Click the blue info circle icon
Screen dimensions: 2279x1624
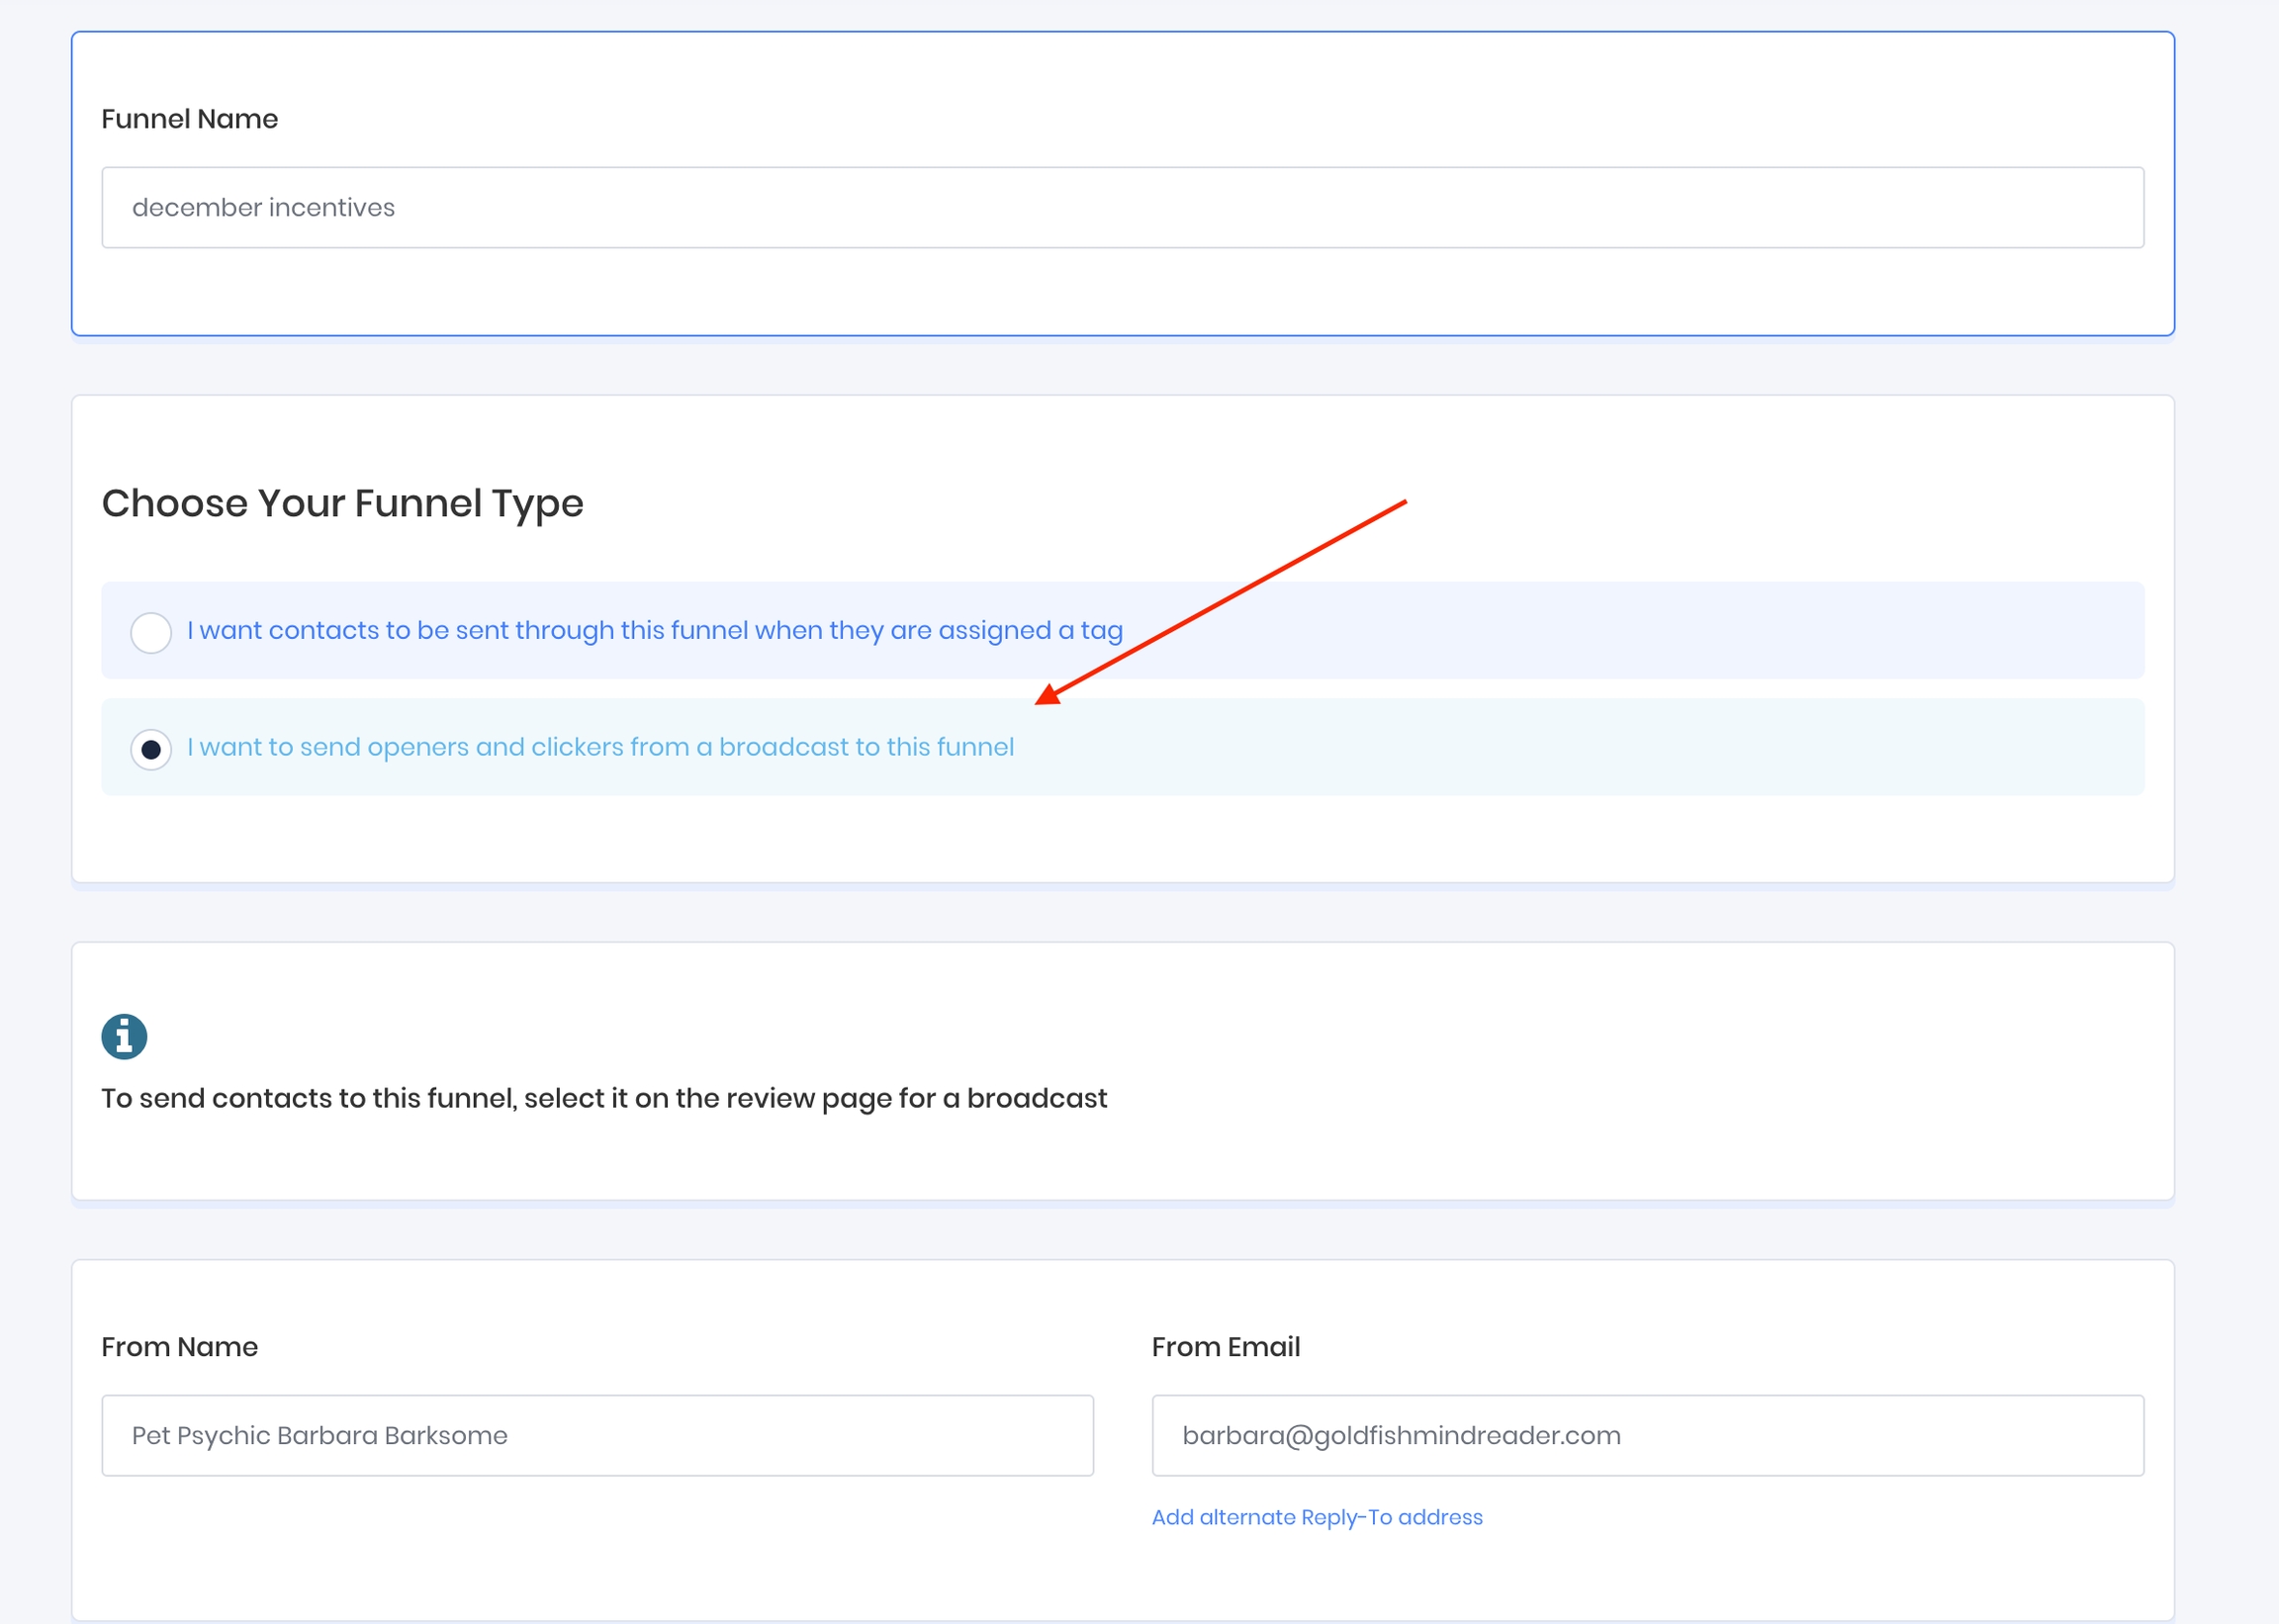(x=124, y=1036)
